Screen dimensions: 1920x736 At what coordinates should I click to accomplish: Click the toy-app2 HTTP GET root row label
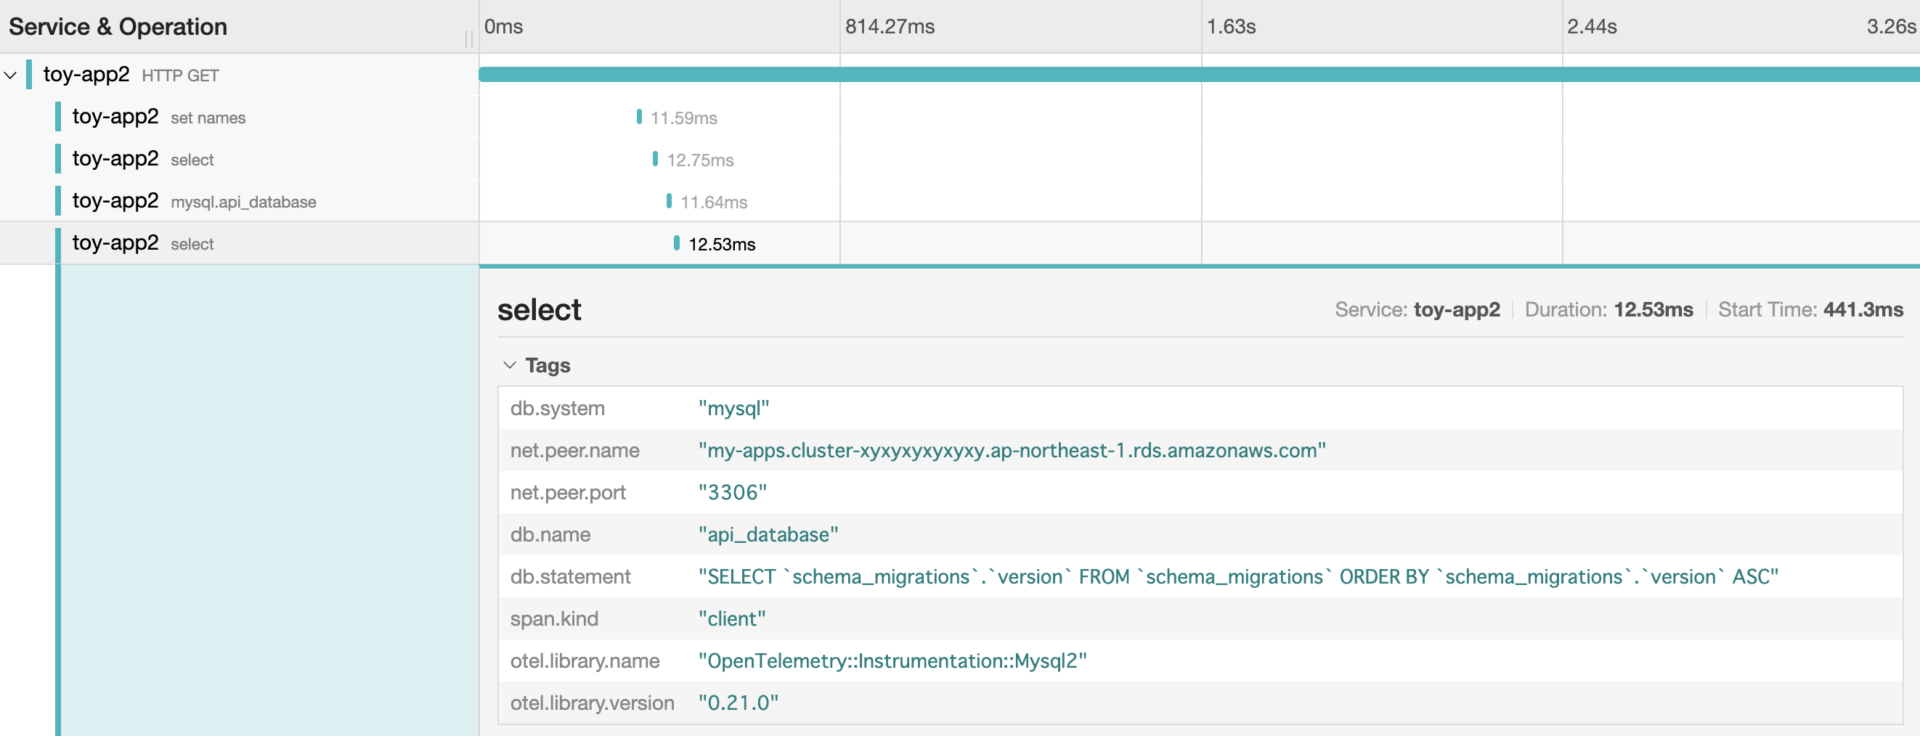pos(130,75)
